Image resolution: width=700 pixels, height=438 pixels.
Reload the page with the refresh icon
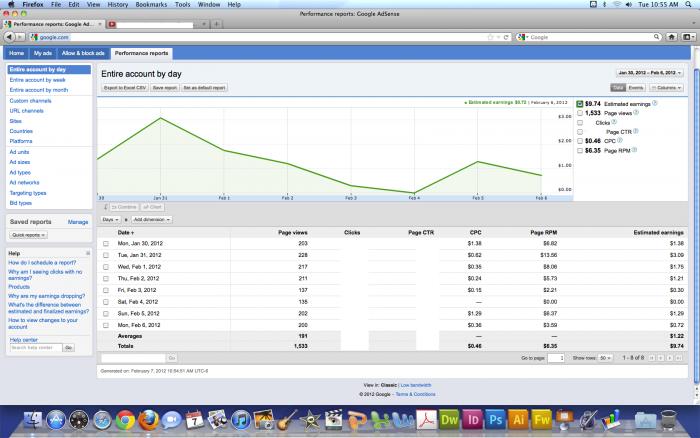tap(506, 38)
